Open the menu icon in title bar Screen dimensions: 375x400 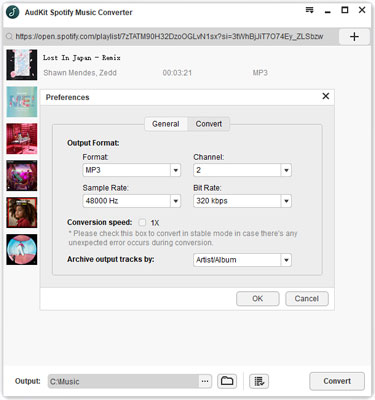click(x=310, y=10)
